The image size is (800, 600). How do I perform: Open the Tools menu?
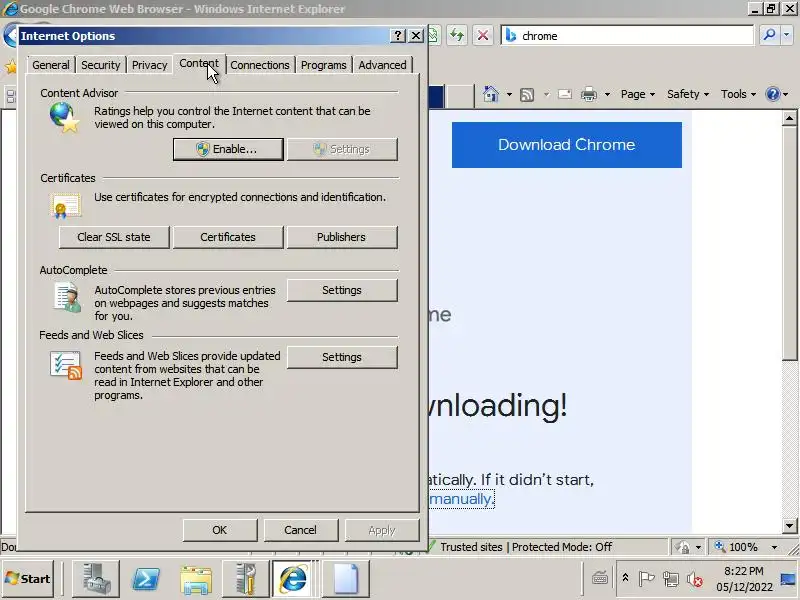pyautogui.click(x=738, y=94)
